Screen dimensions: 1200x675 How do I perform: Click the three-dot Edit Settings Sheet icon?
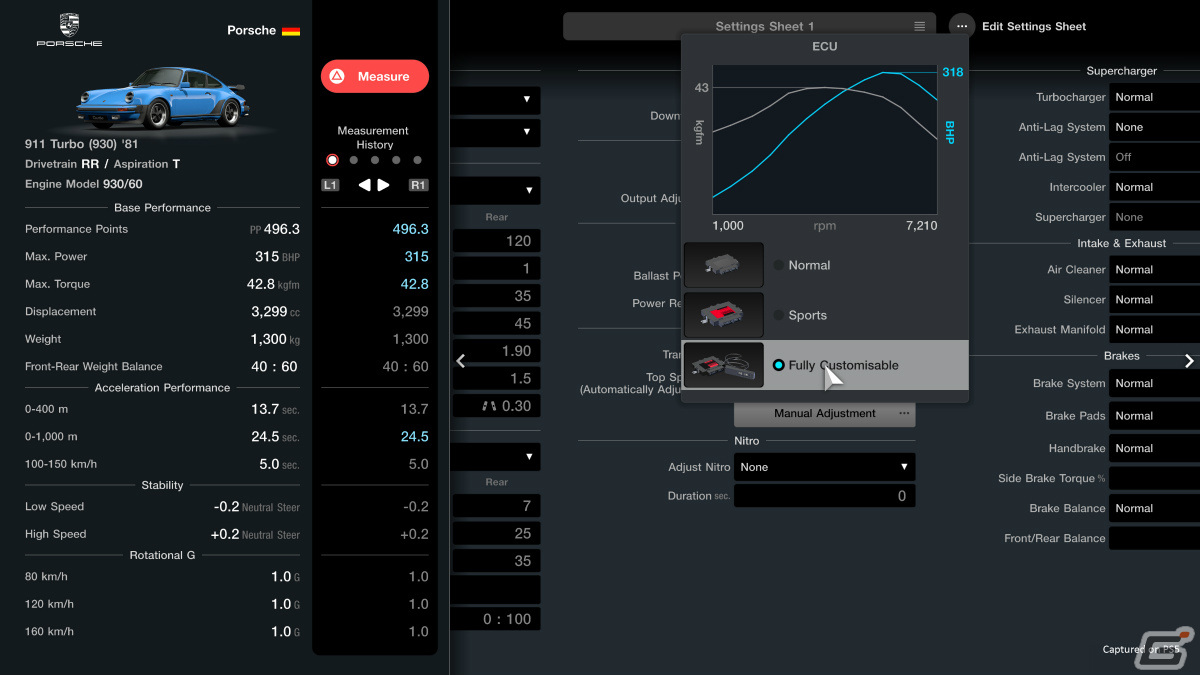(961, 26)
